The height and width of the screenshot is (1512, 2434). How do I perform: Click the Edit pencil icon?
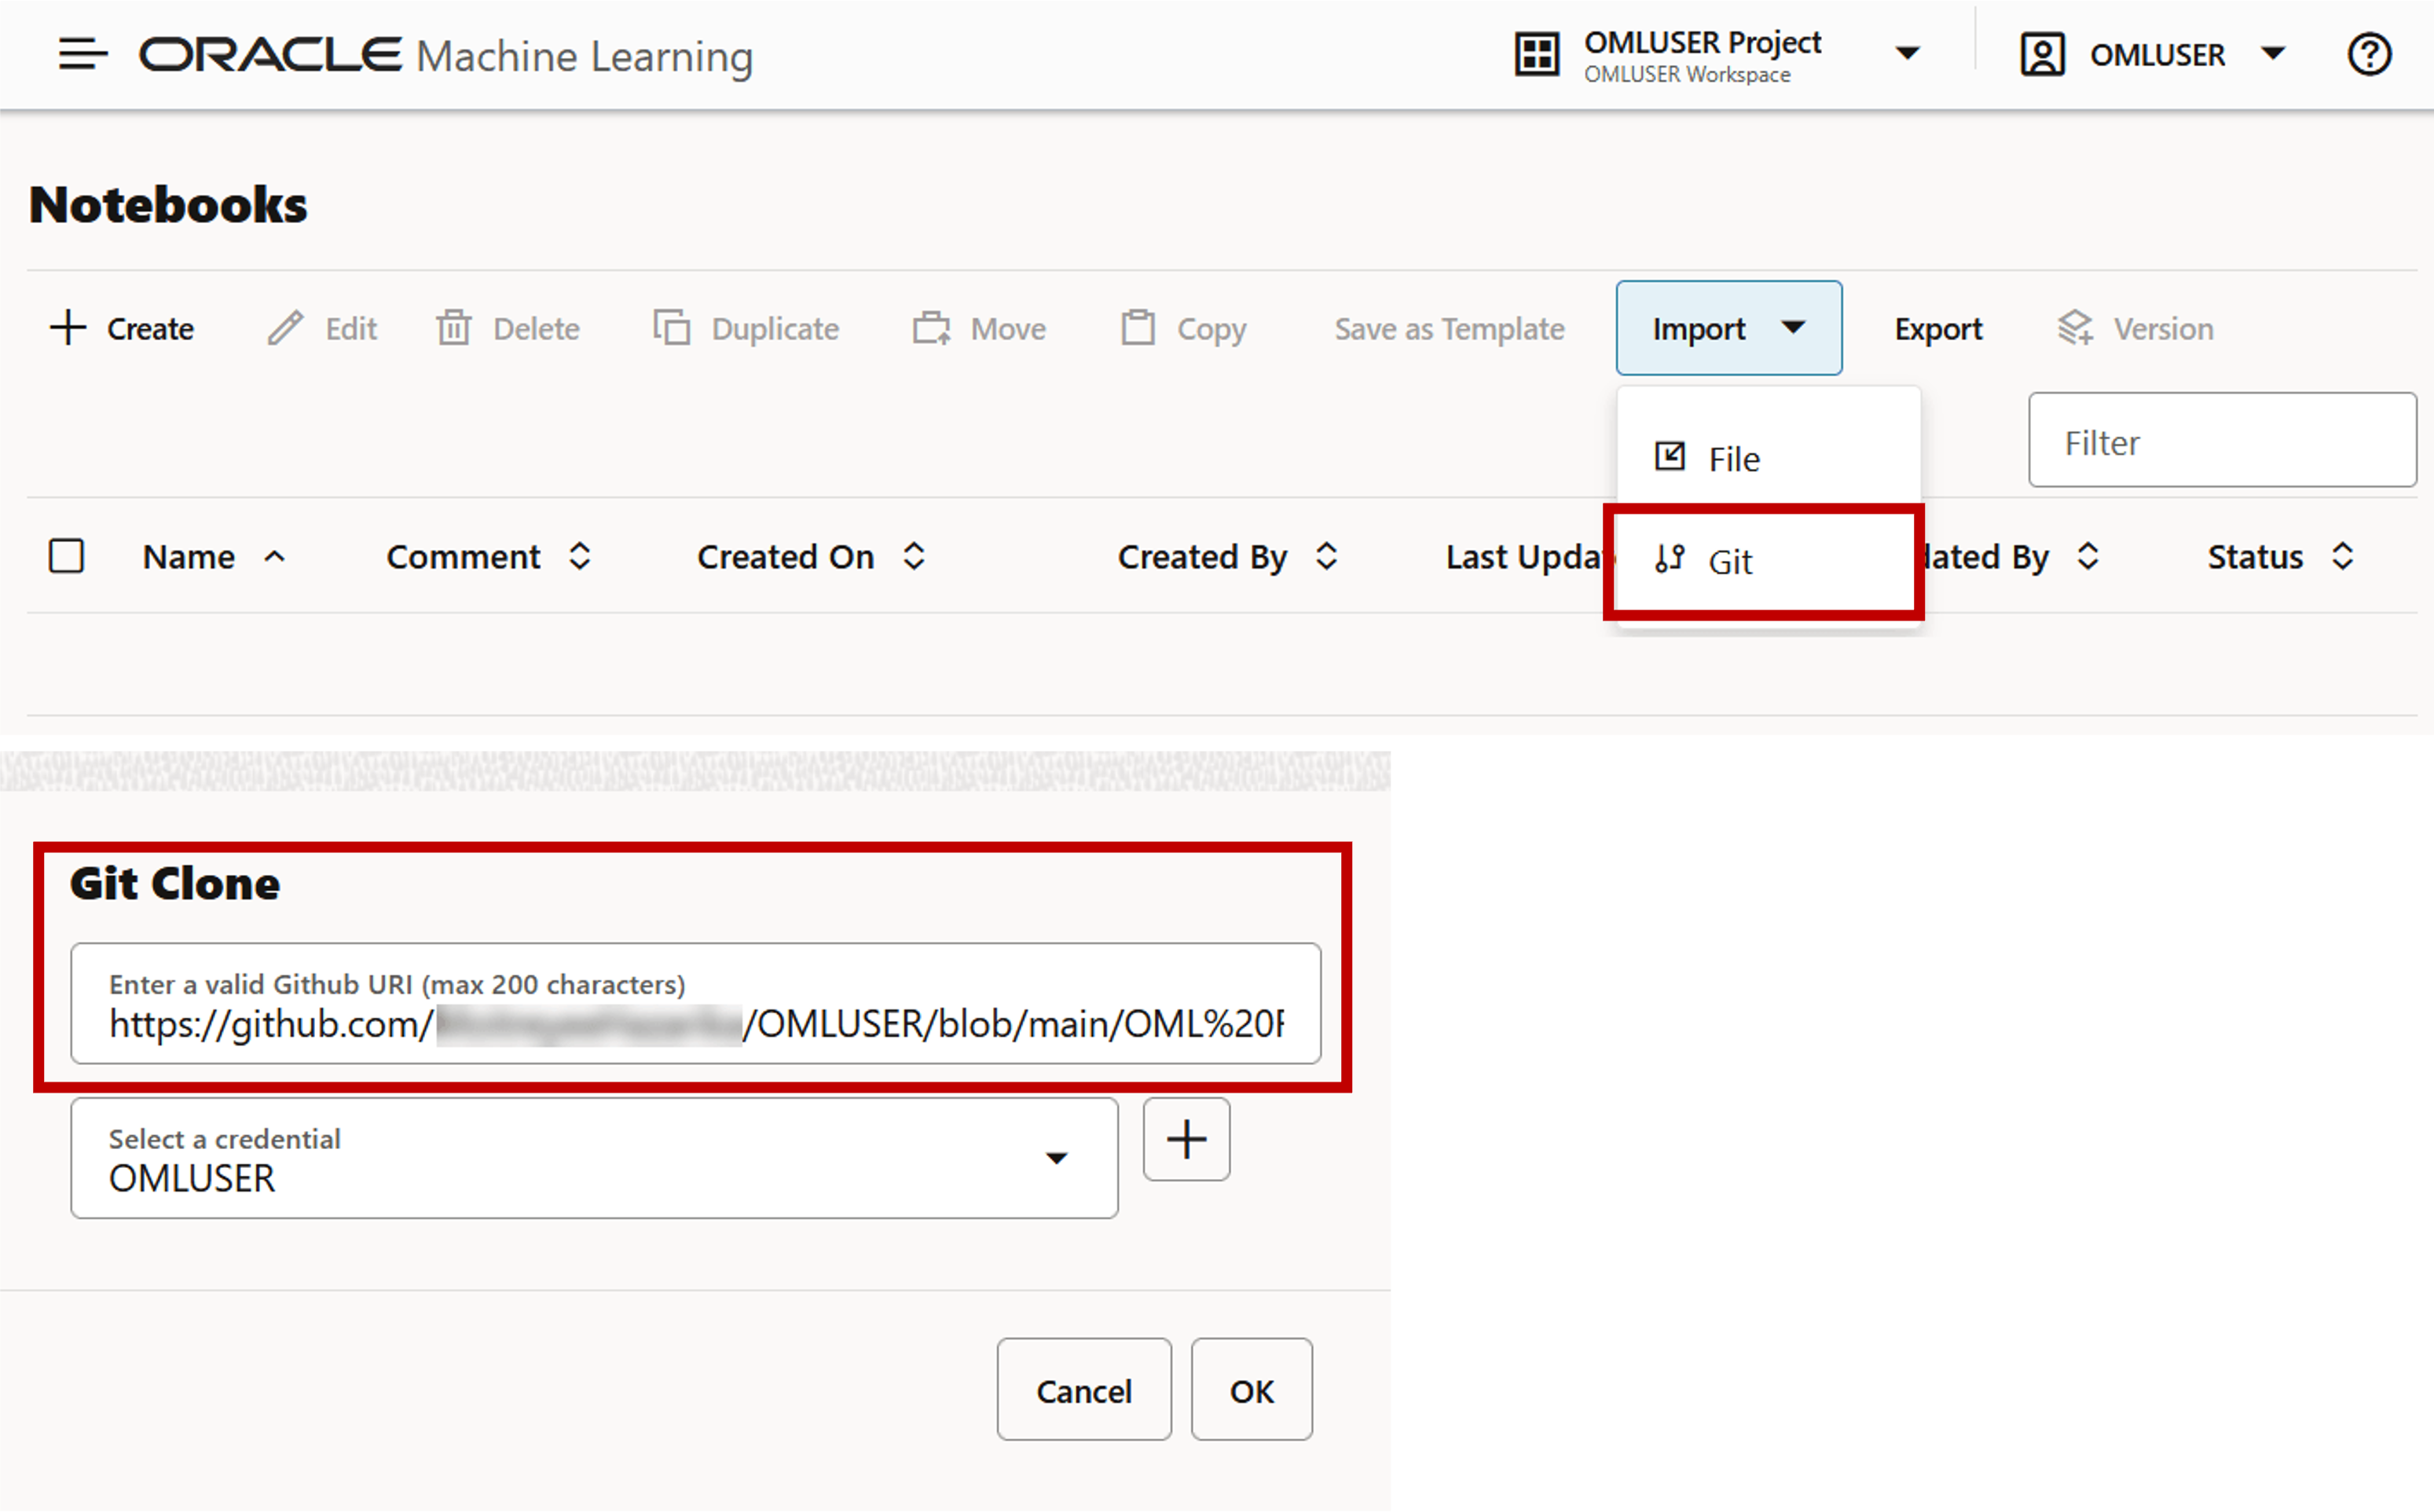285,328
